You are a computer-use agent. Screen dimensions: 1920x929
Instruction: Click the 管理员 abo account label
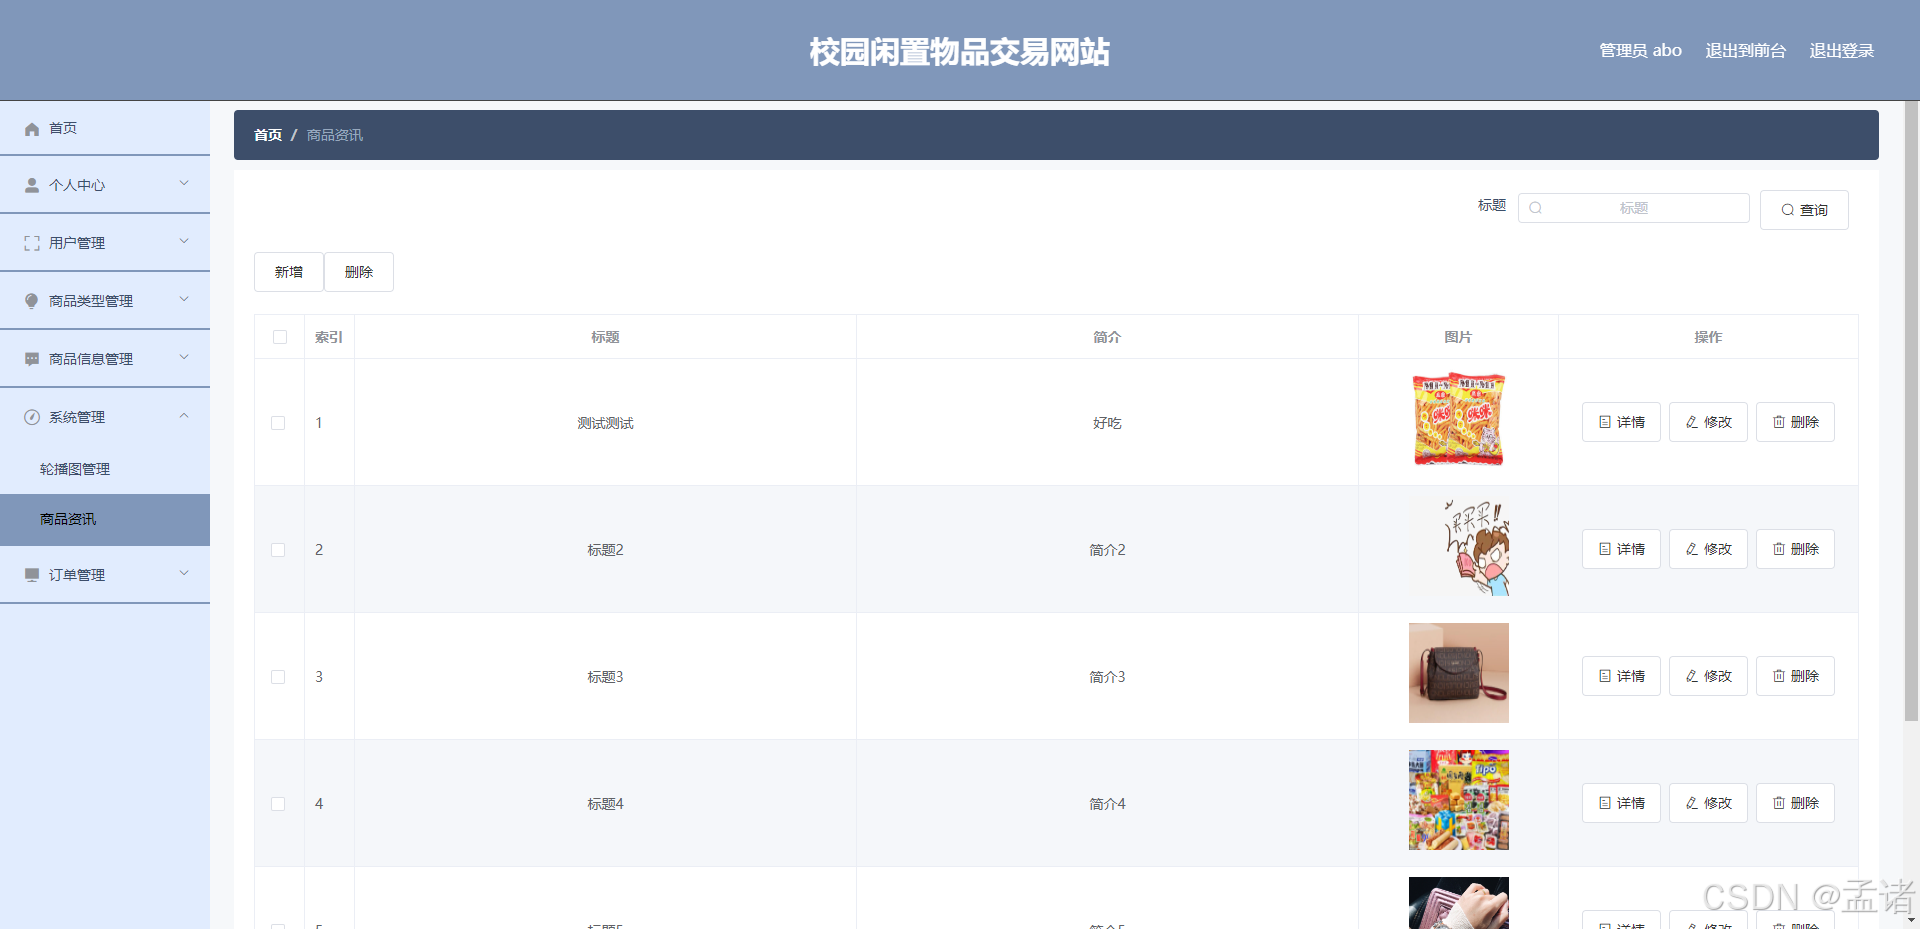coord(1640,50)
